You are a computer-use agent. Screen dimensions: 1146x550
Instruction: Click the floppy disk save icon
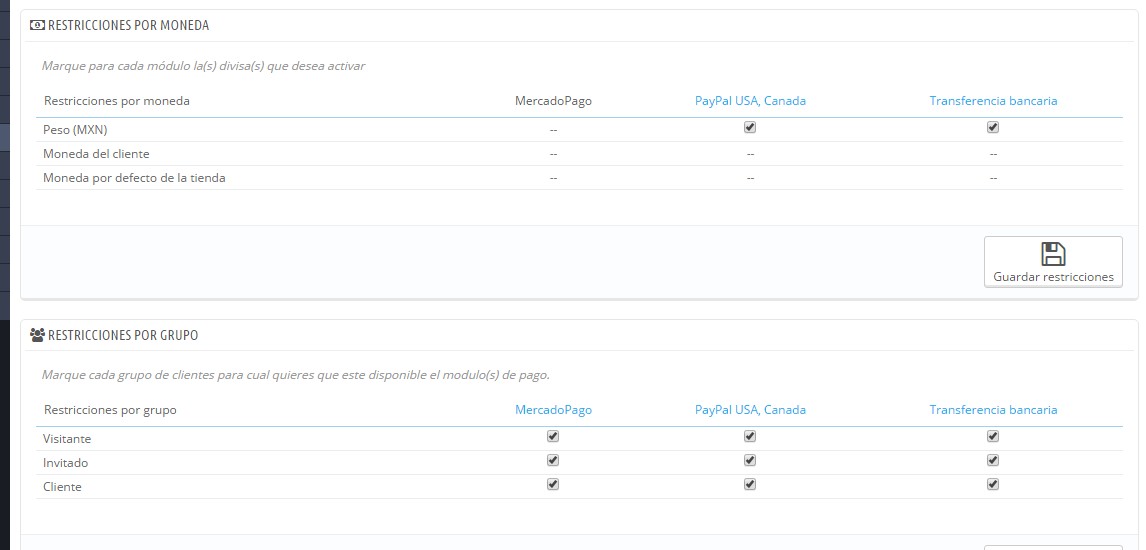1052,254
